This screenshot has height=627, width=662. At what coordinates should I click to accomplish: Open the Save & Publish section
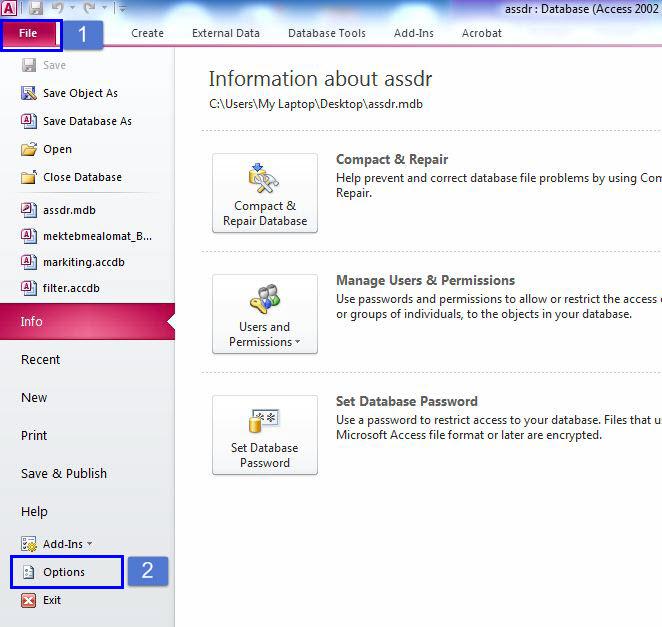click(64, 473)
